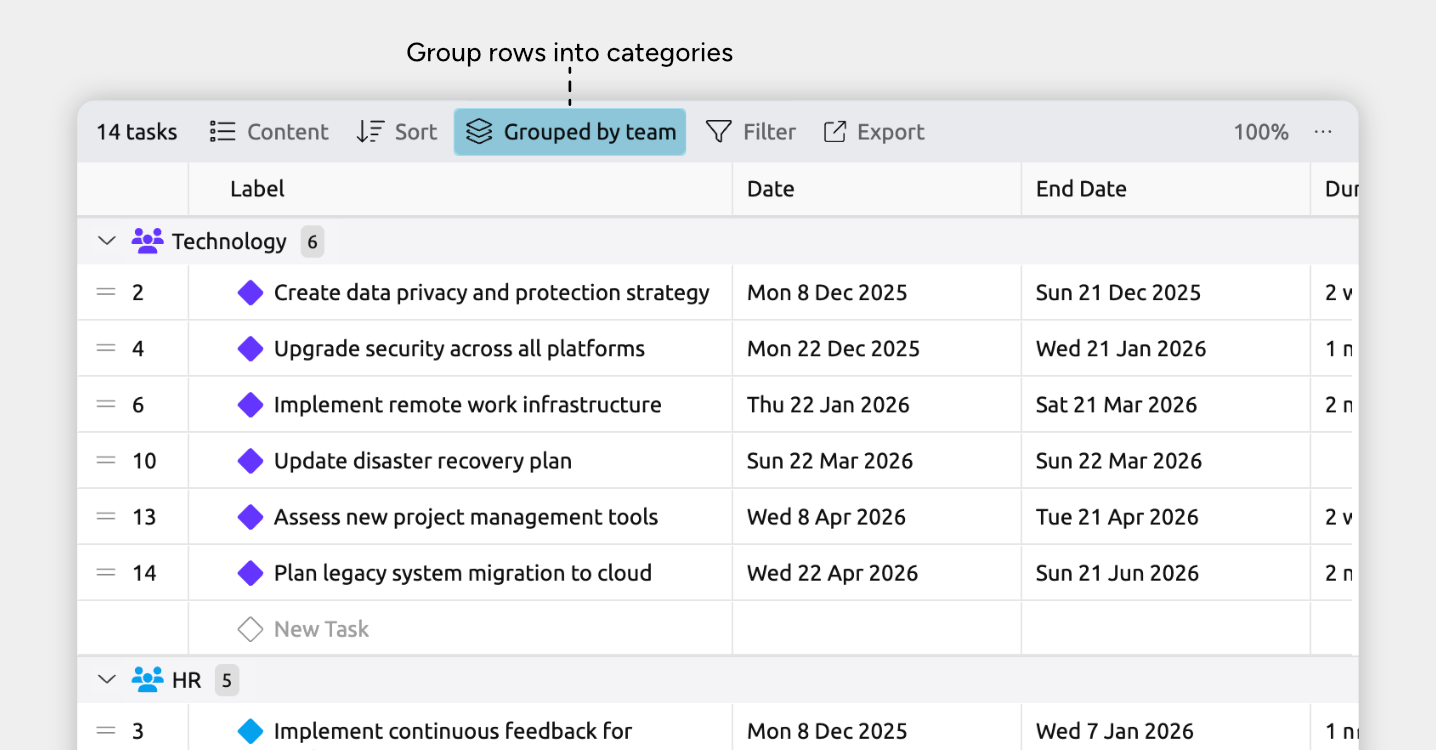Click the End Date column header
The width and height of the screenshot is (1436, 750).
[x=1081, y=189]
